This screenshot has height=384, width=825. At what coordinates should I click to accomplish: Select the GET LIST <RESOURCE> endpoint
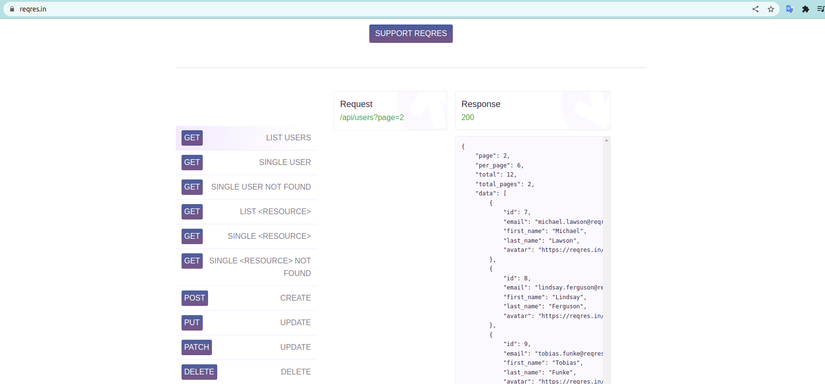point(246,211)
